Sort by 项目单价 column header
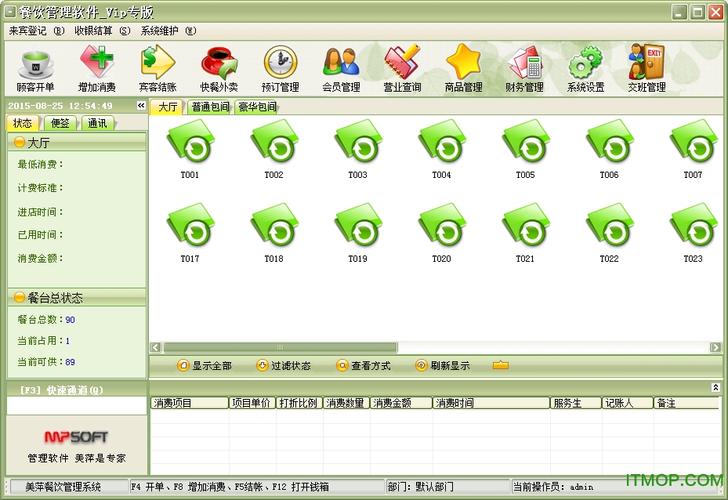Viewport: 728px width, 500px height. tap(253, 403)
